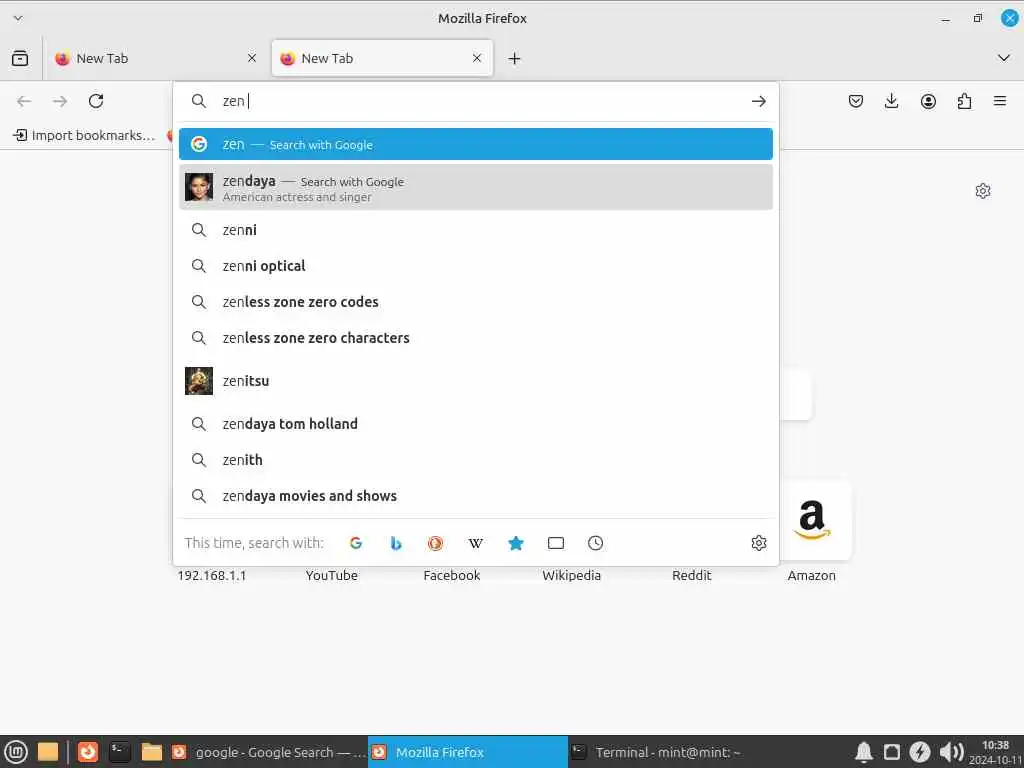Image resolution: width=1024 pixels, height=768 pixels.
Task: Close the second New Tab
Action: pyautogui.click(x=477, y=58)
